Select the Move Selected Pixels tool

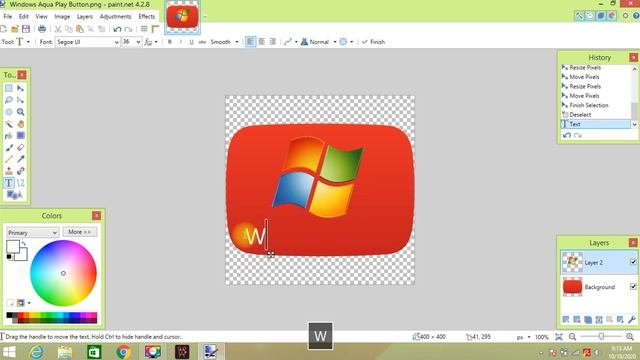pos(20,88)
